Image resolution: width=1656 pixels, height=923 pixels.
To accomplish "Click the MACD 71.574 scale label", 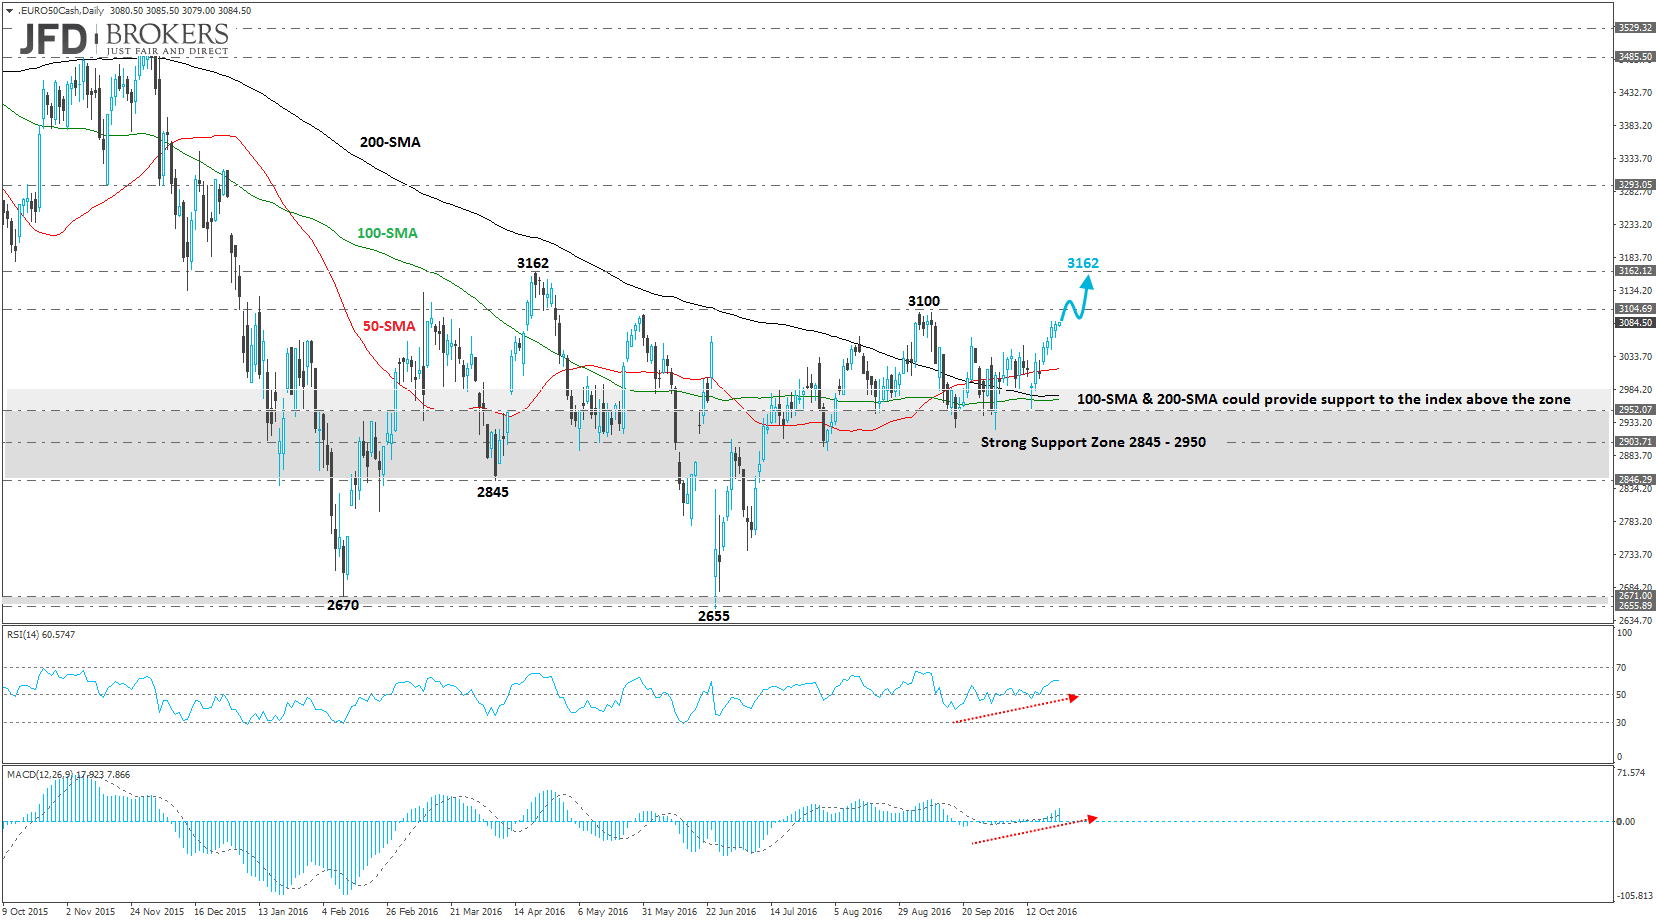I will 1630,773.
